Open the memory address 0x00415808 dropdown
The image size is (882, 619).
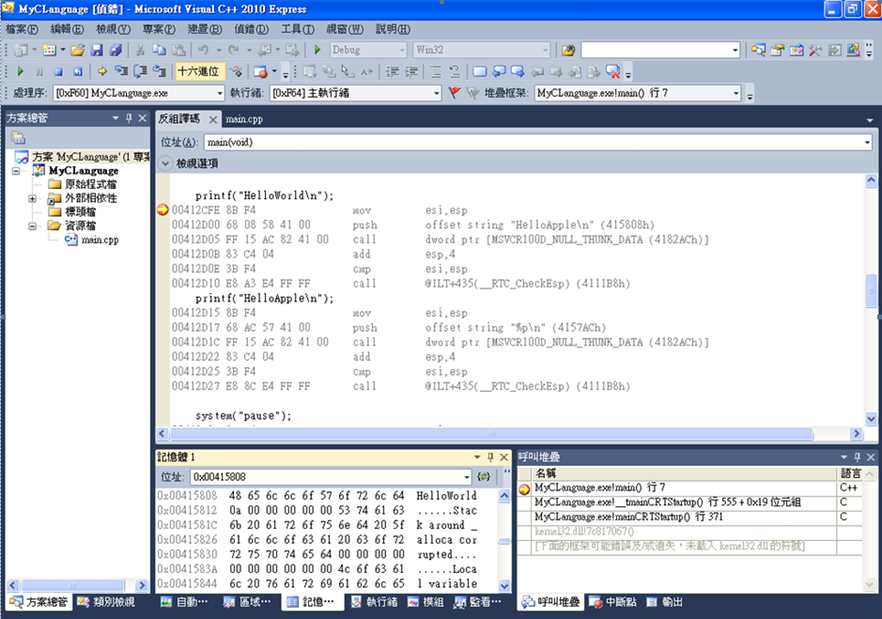coord(466,477)
